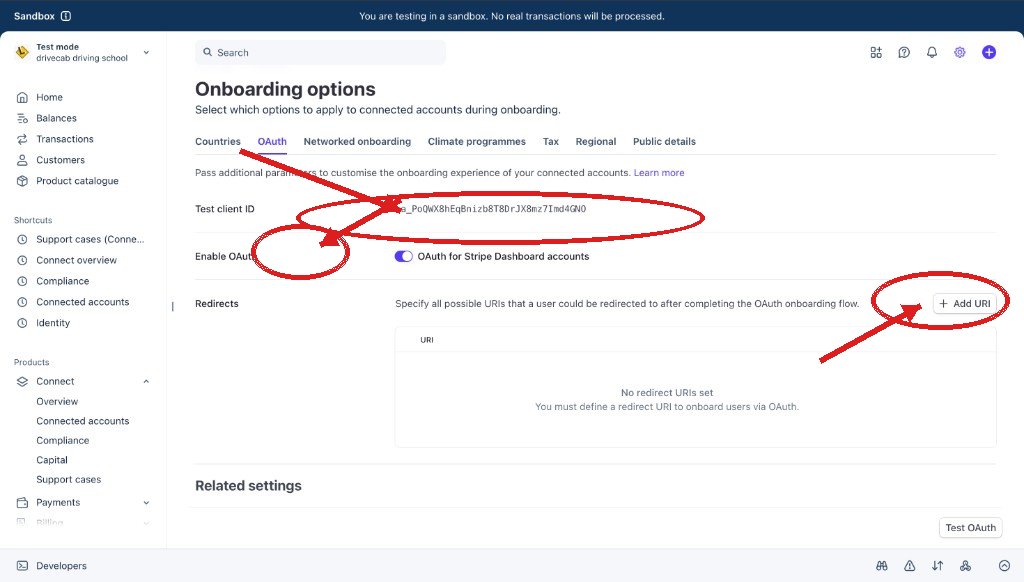Open the Tax tab
1024x582 pixels.
tap(551, 141)
